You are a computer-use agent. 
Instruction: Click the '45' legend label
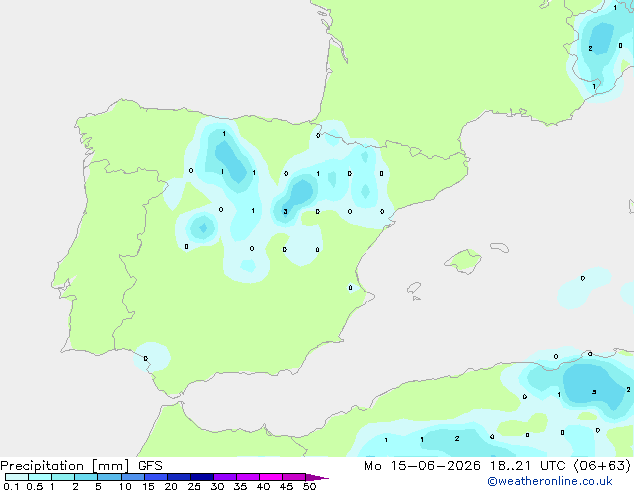pyautogui.click(x=286, y=486)
